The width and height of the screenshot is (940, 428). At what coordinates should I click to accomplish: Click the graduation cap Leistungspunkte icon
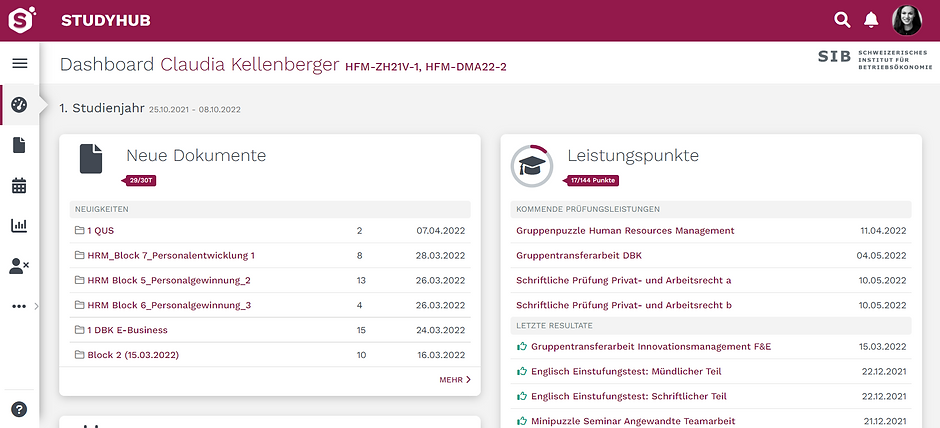tap(531, 166)
